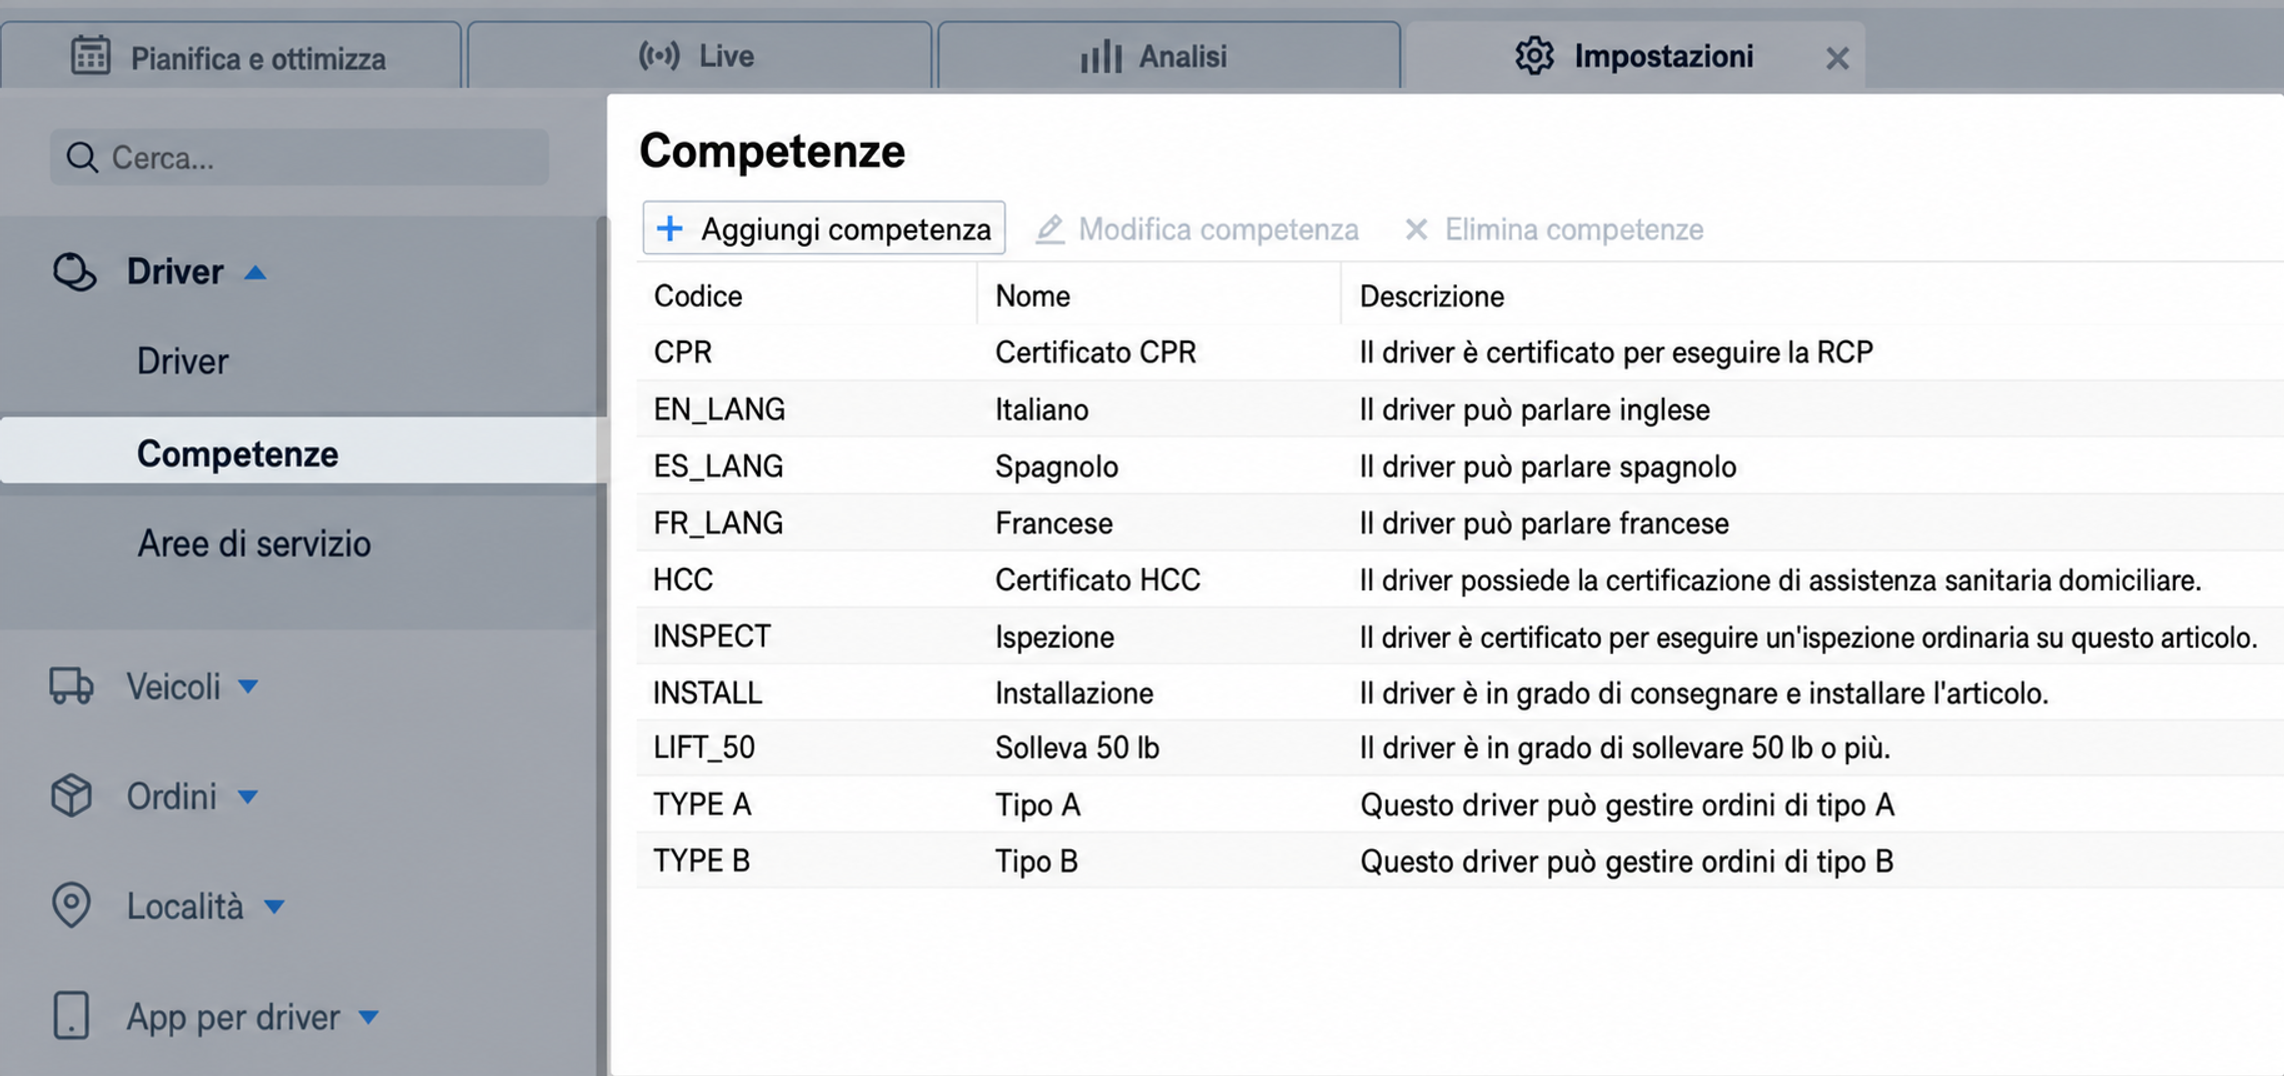This screenshot has width=2284, height=1076.
Task: Select the INSTALL code cell
Action: pyautogui.click(x=707, y=693)
